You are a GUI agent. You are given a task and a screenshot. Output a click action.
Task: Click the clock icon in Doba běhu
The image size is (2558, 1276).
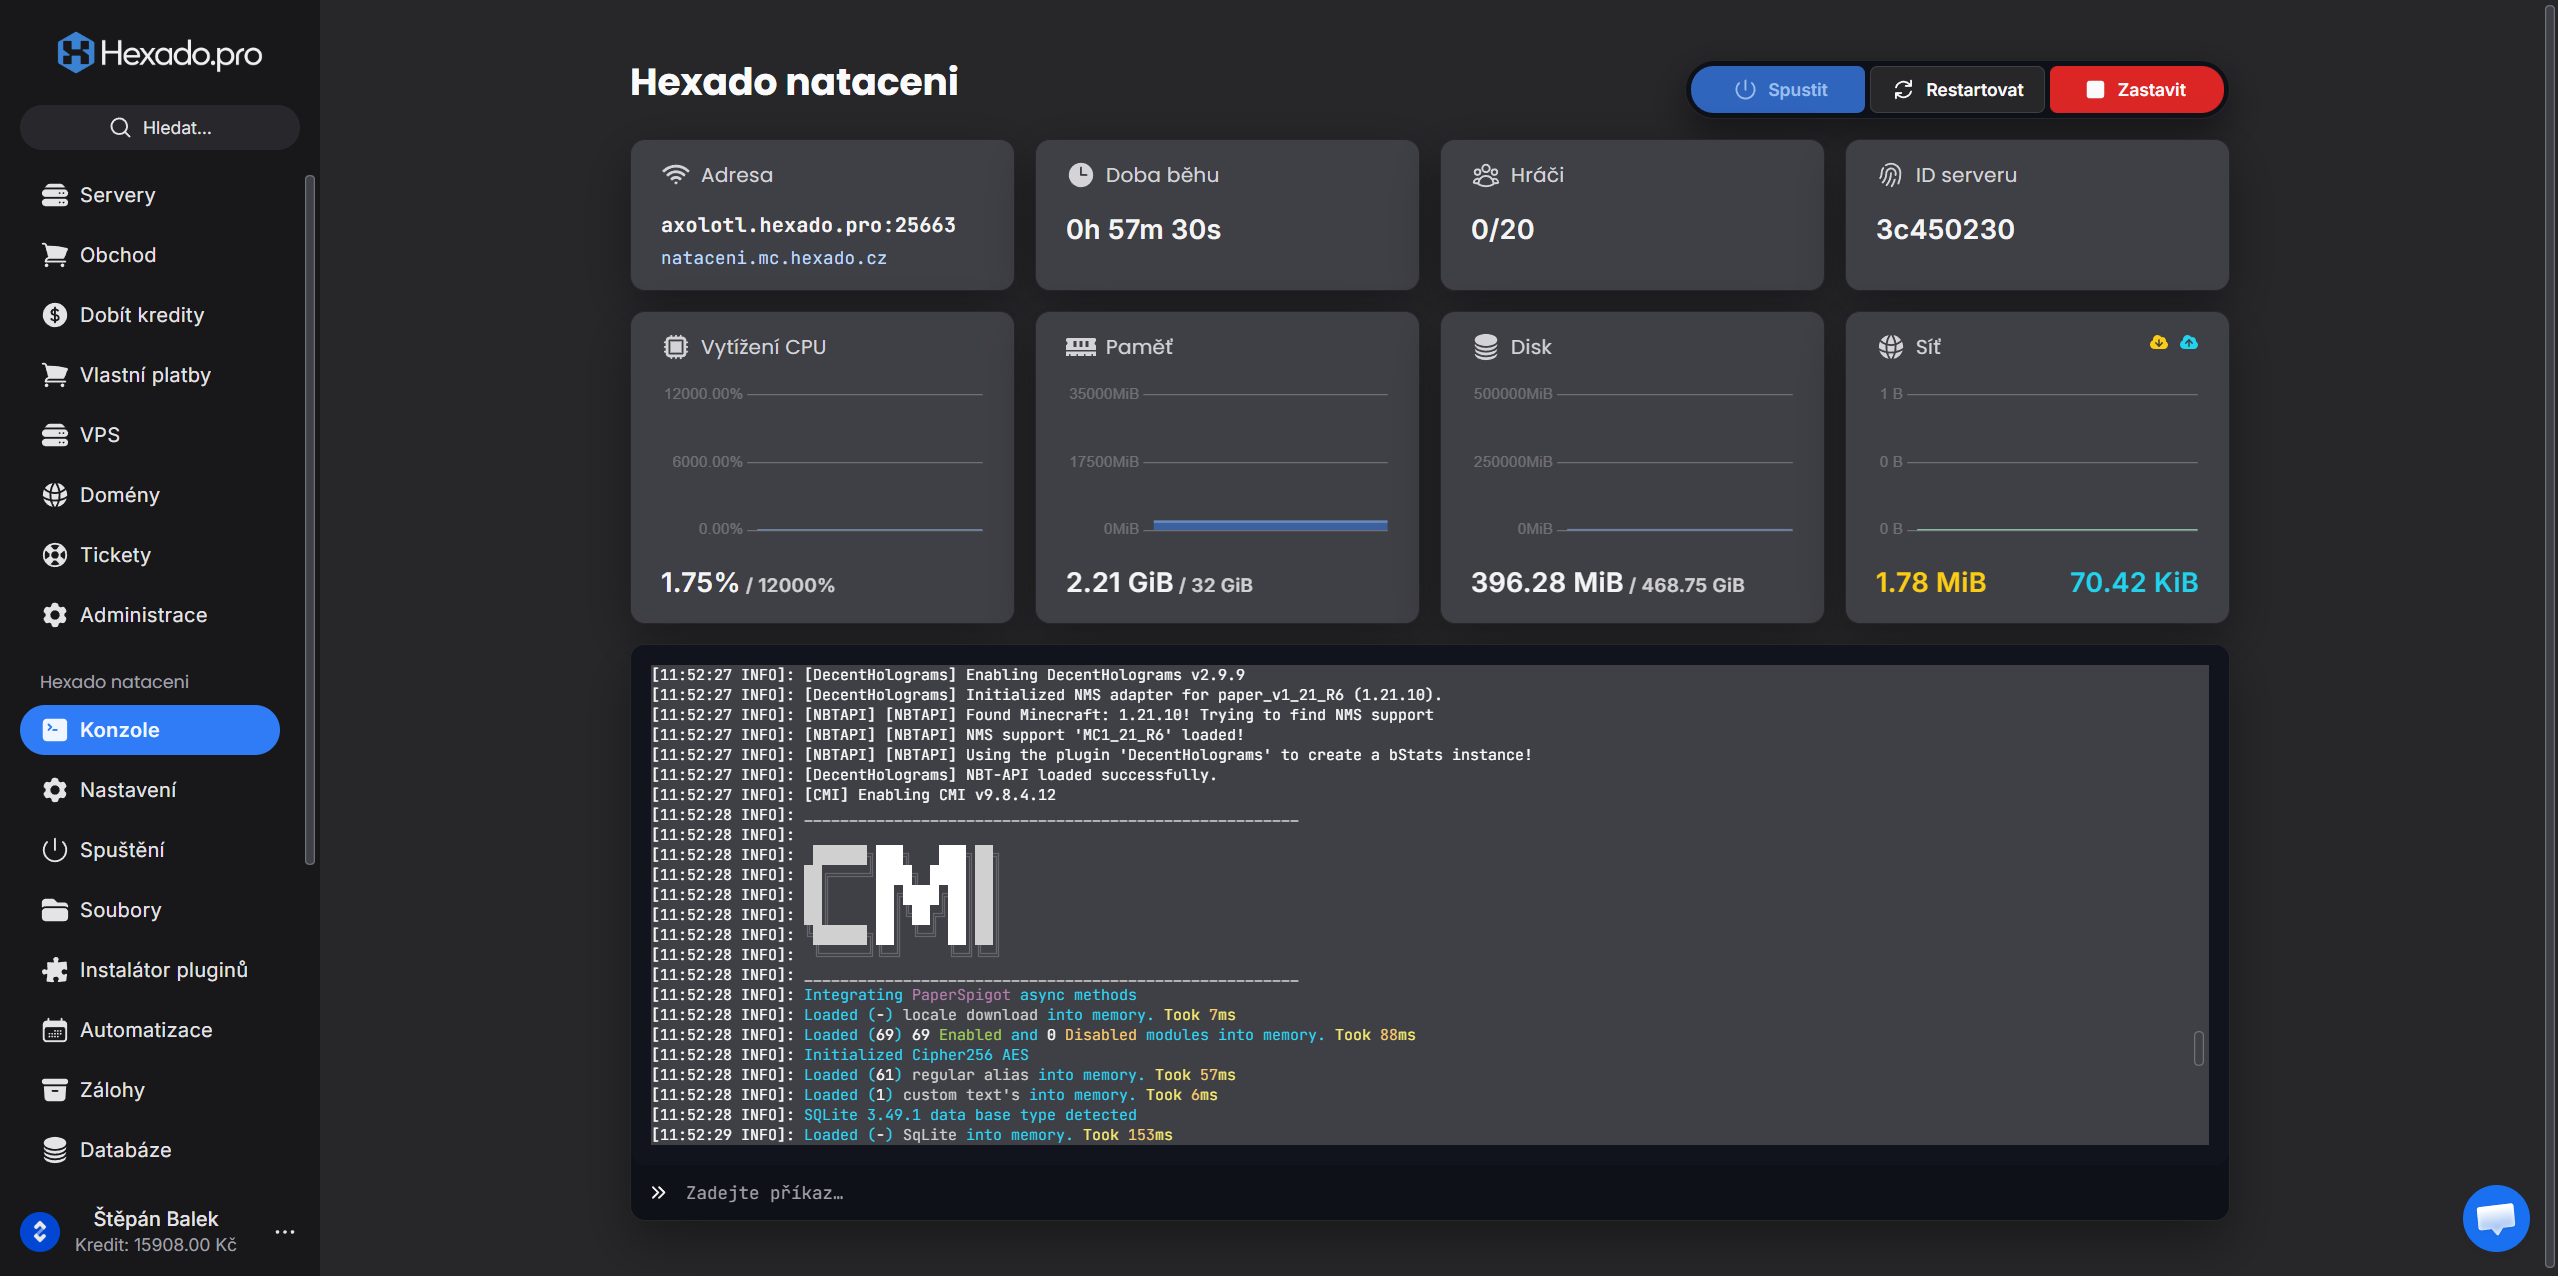tap(1081, 175)
